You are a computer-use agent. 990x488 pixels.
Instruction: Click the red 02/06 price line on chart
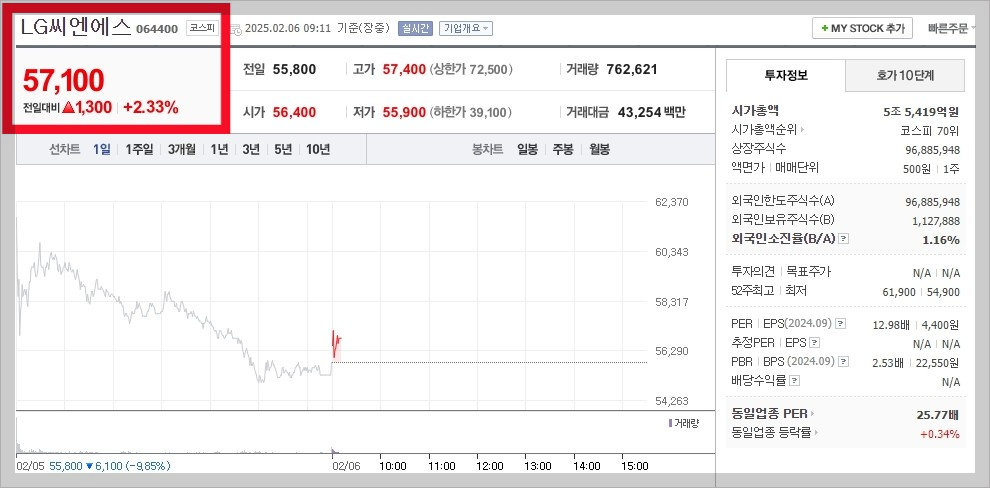[x=336, y=343]
